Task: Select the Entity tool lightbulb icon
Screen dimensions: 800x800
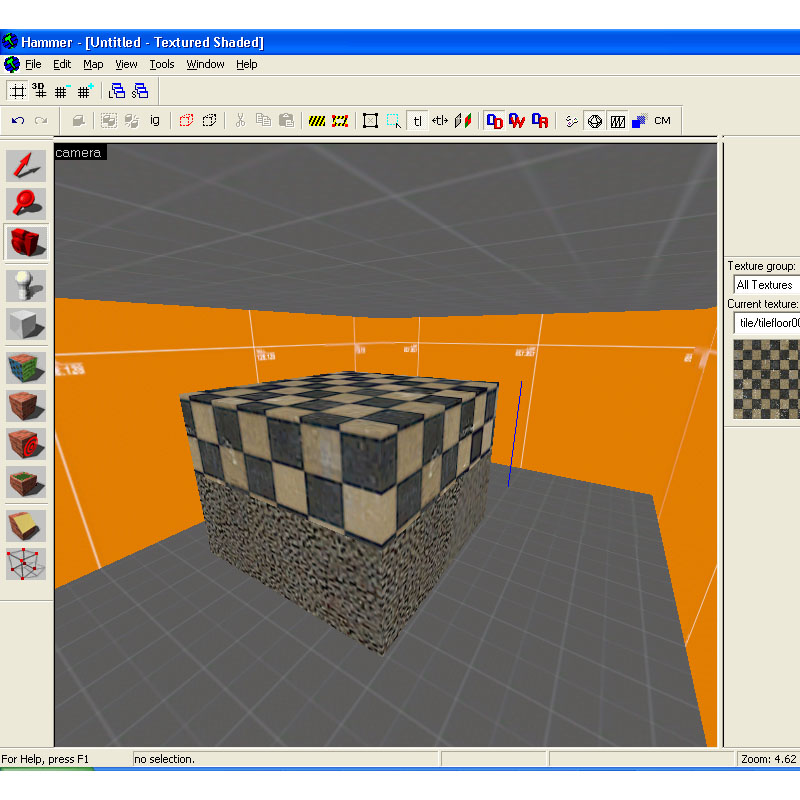Action: click(x=26, y=286)
